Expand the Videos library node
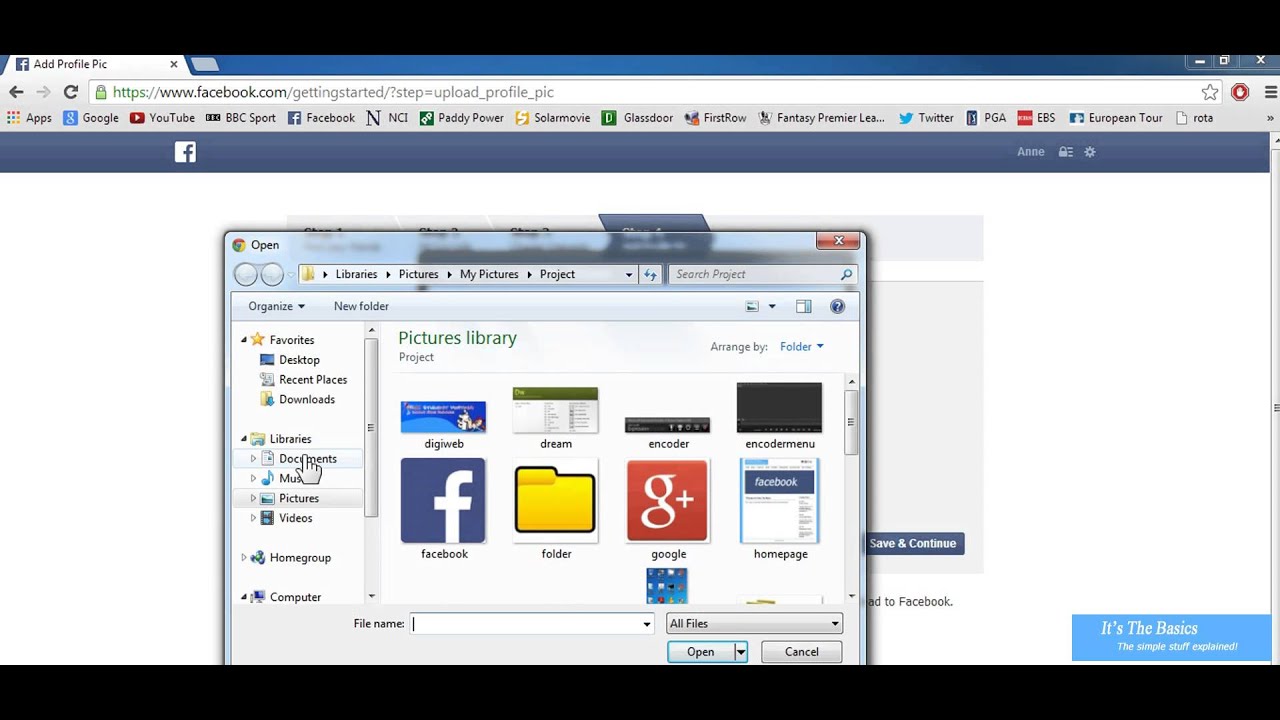Screen dimensions: 1280x720 (x=253, y=518)
